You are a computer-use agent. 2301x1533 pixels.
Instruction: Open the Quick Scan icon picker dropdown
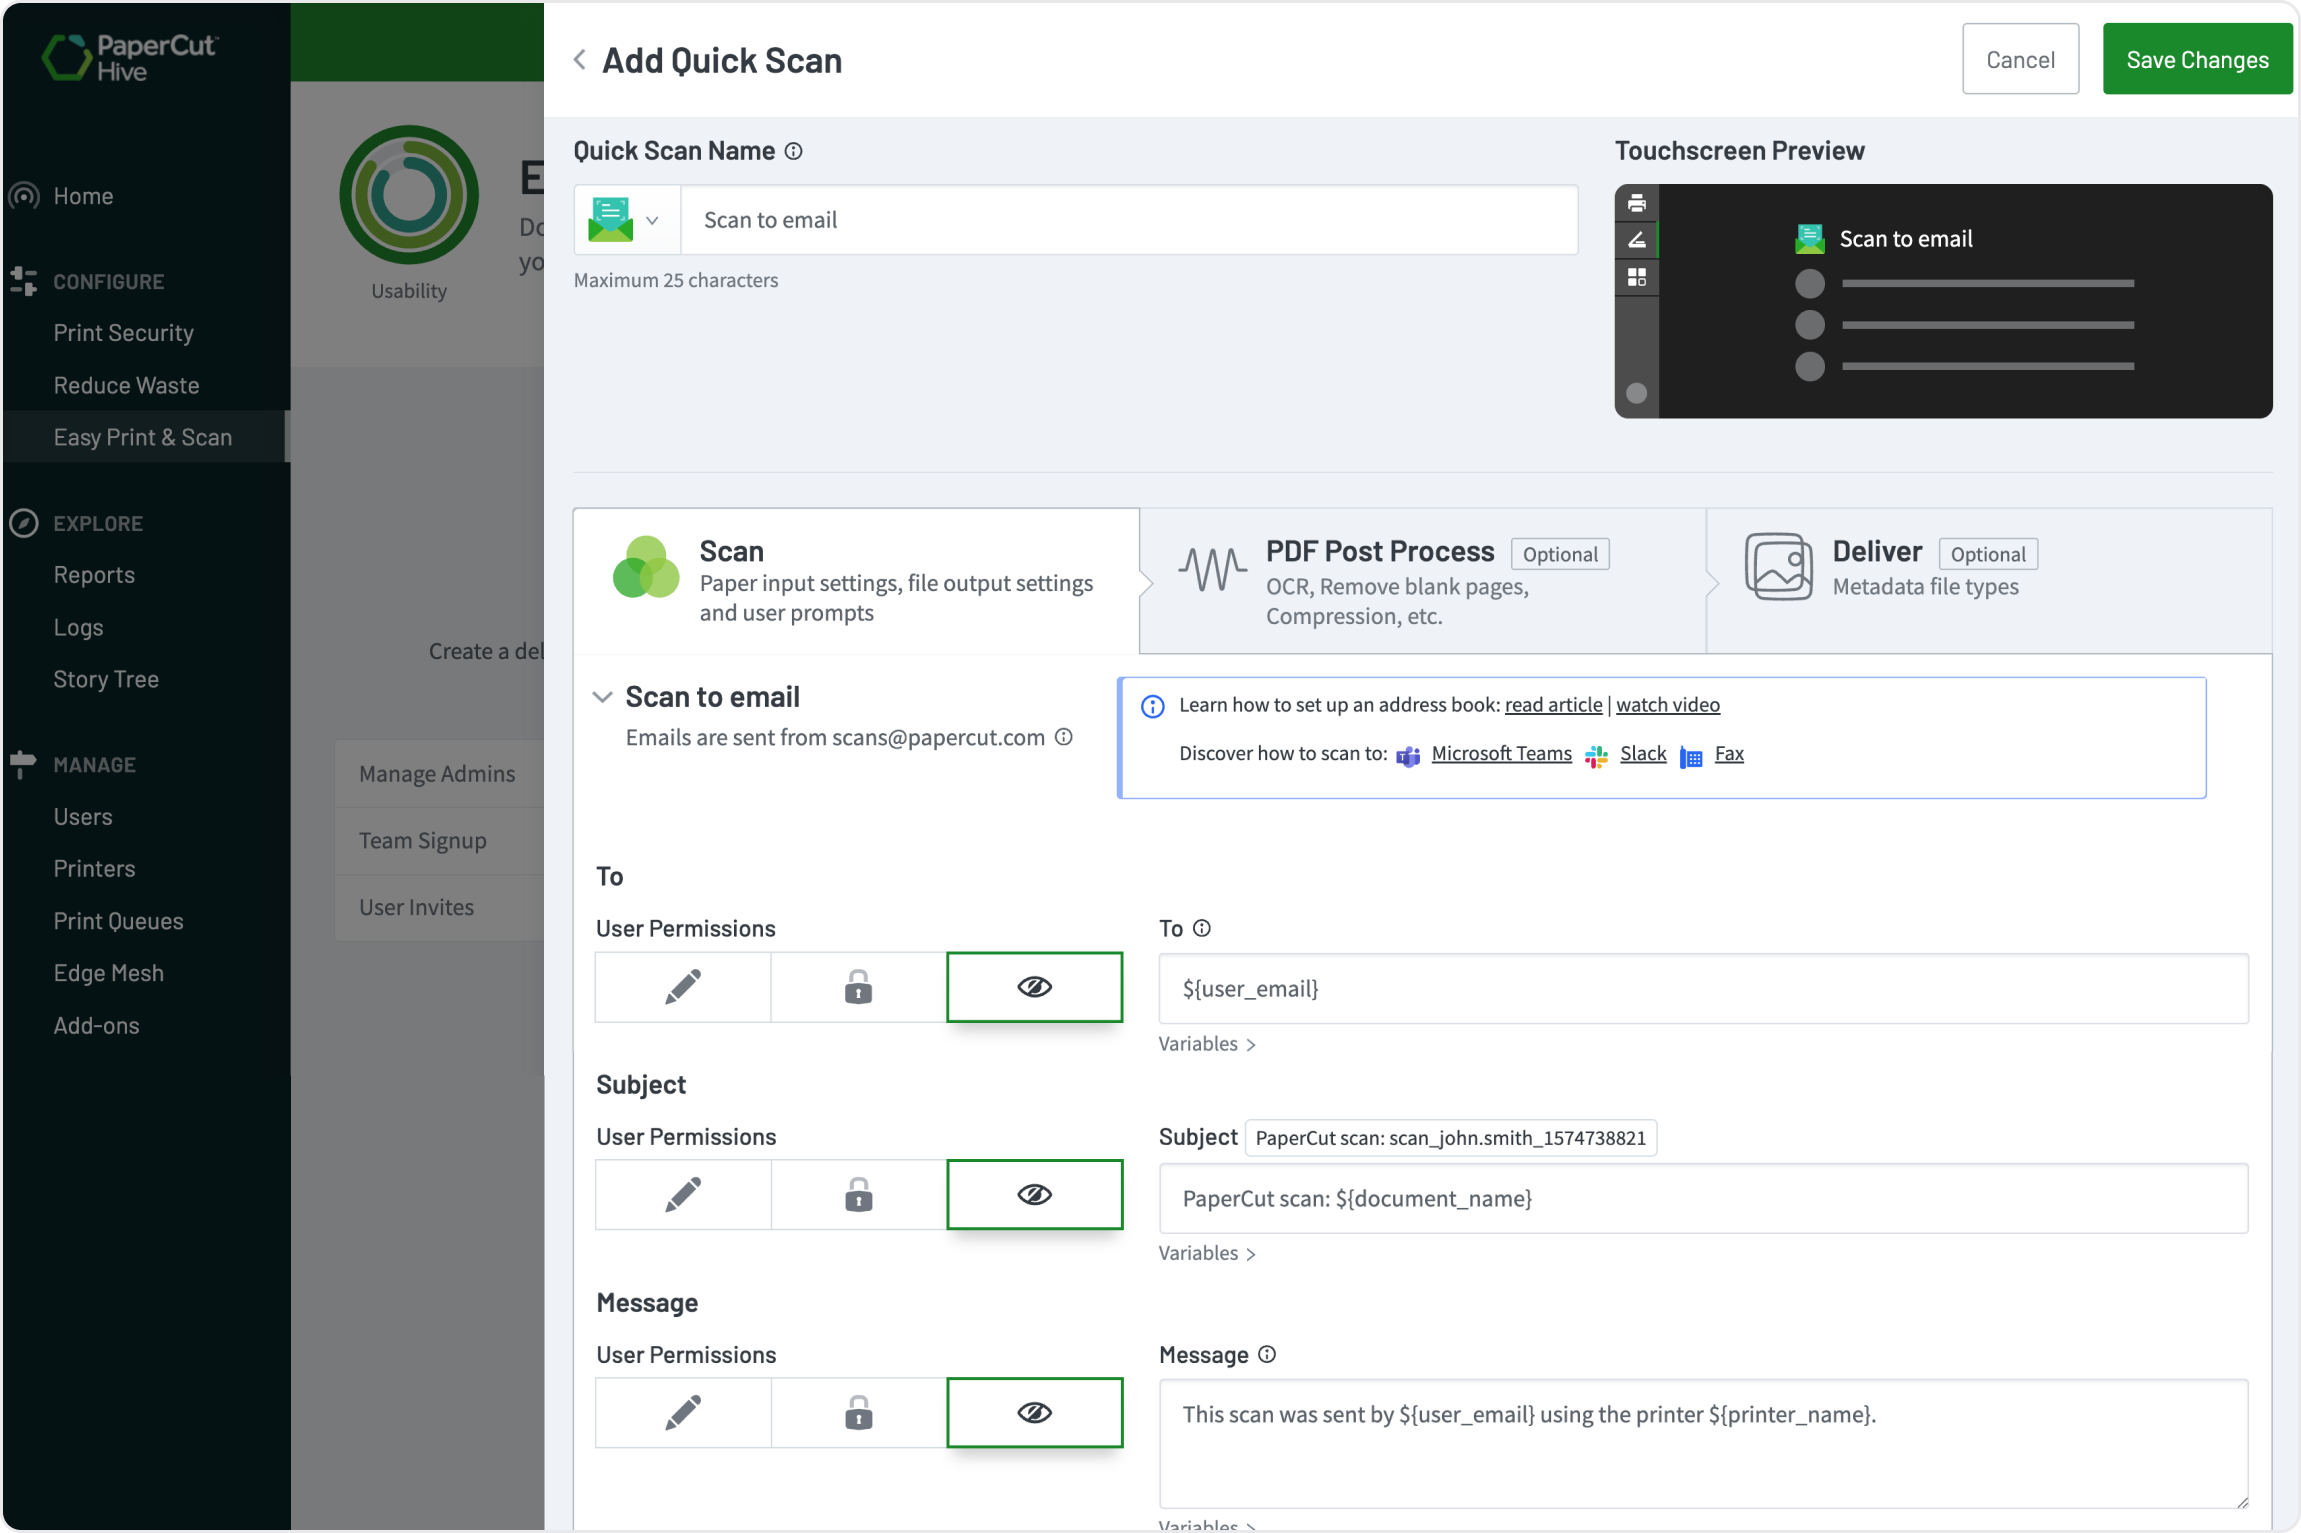652,219
